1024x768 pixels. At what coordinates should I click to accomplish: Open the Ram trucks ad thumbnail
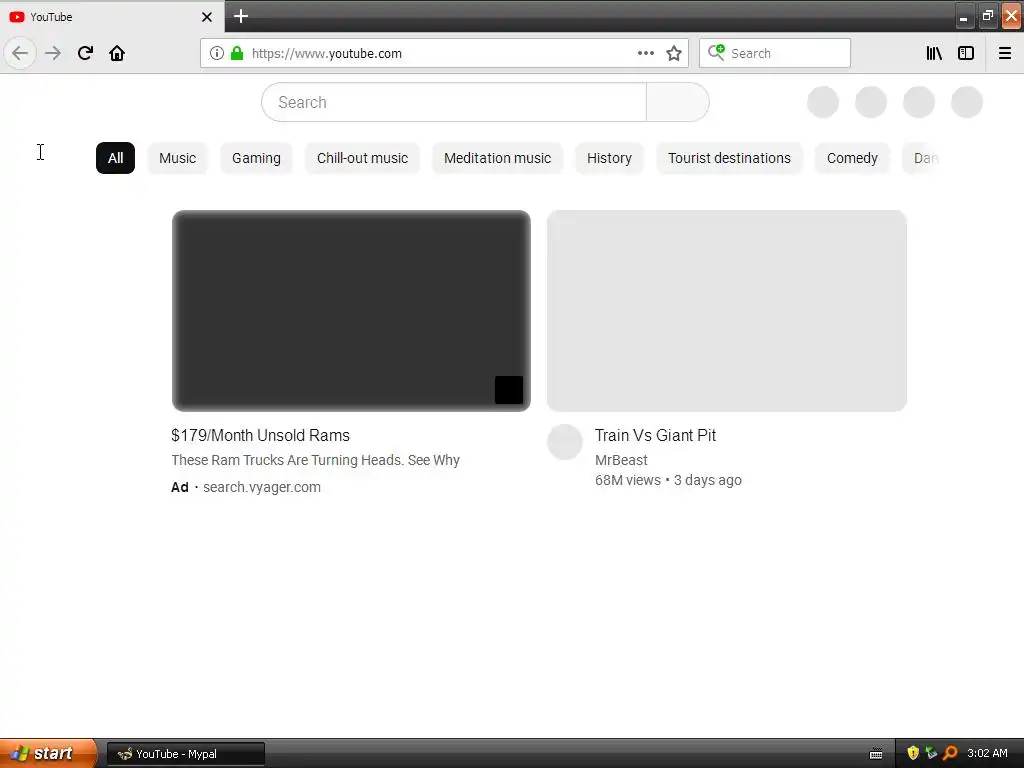pos(351,311)
